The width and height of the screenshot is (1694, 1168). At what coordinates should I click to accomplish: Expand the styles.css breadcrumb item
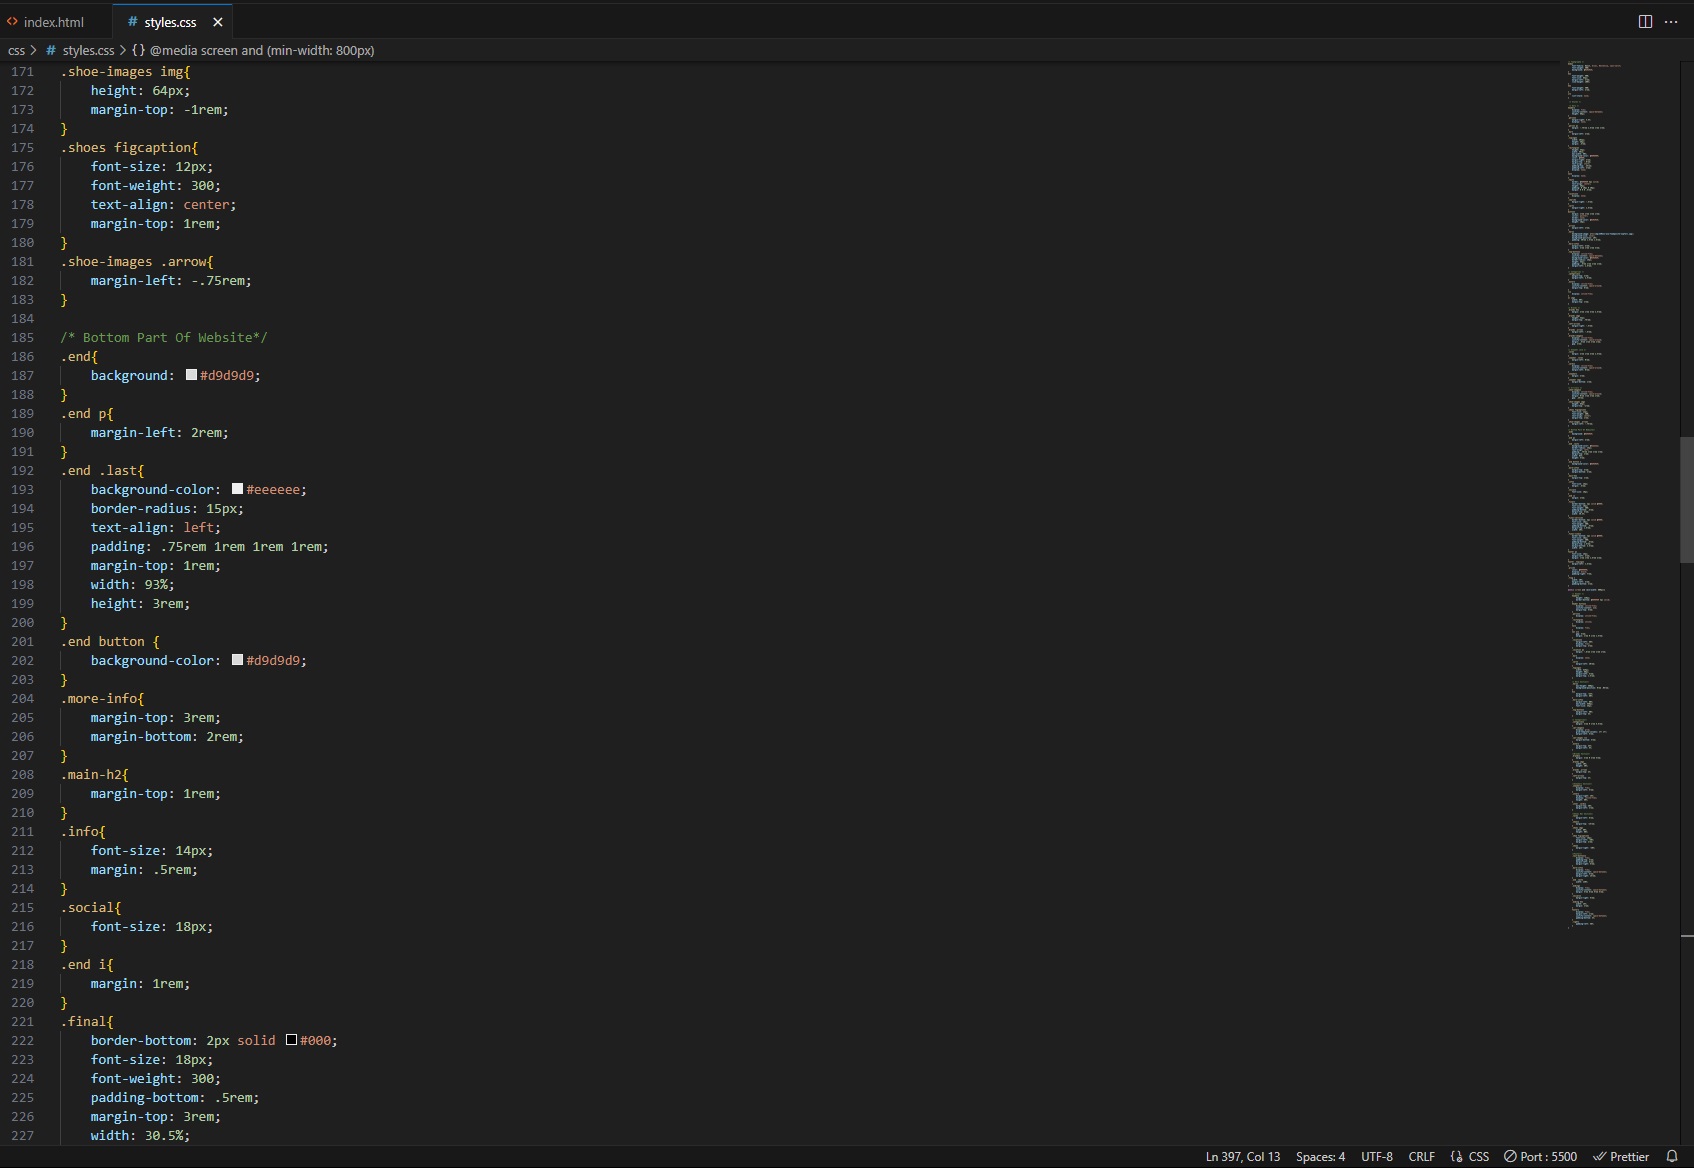[x=88, y=50]
